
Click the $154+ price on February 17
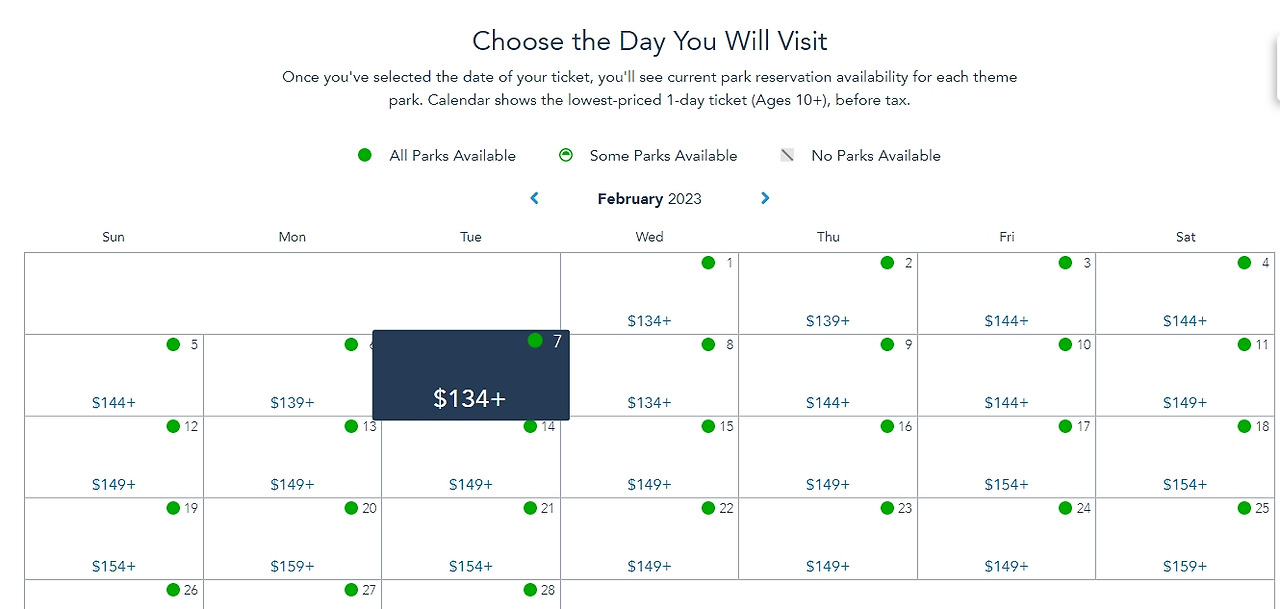tap(1006, 485)
